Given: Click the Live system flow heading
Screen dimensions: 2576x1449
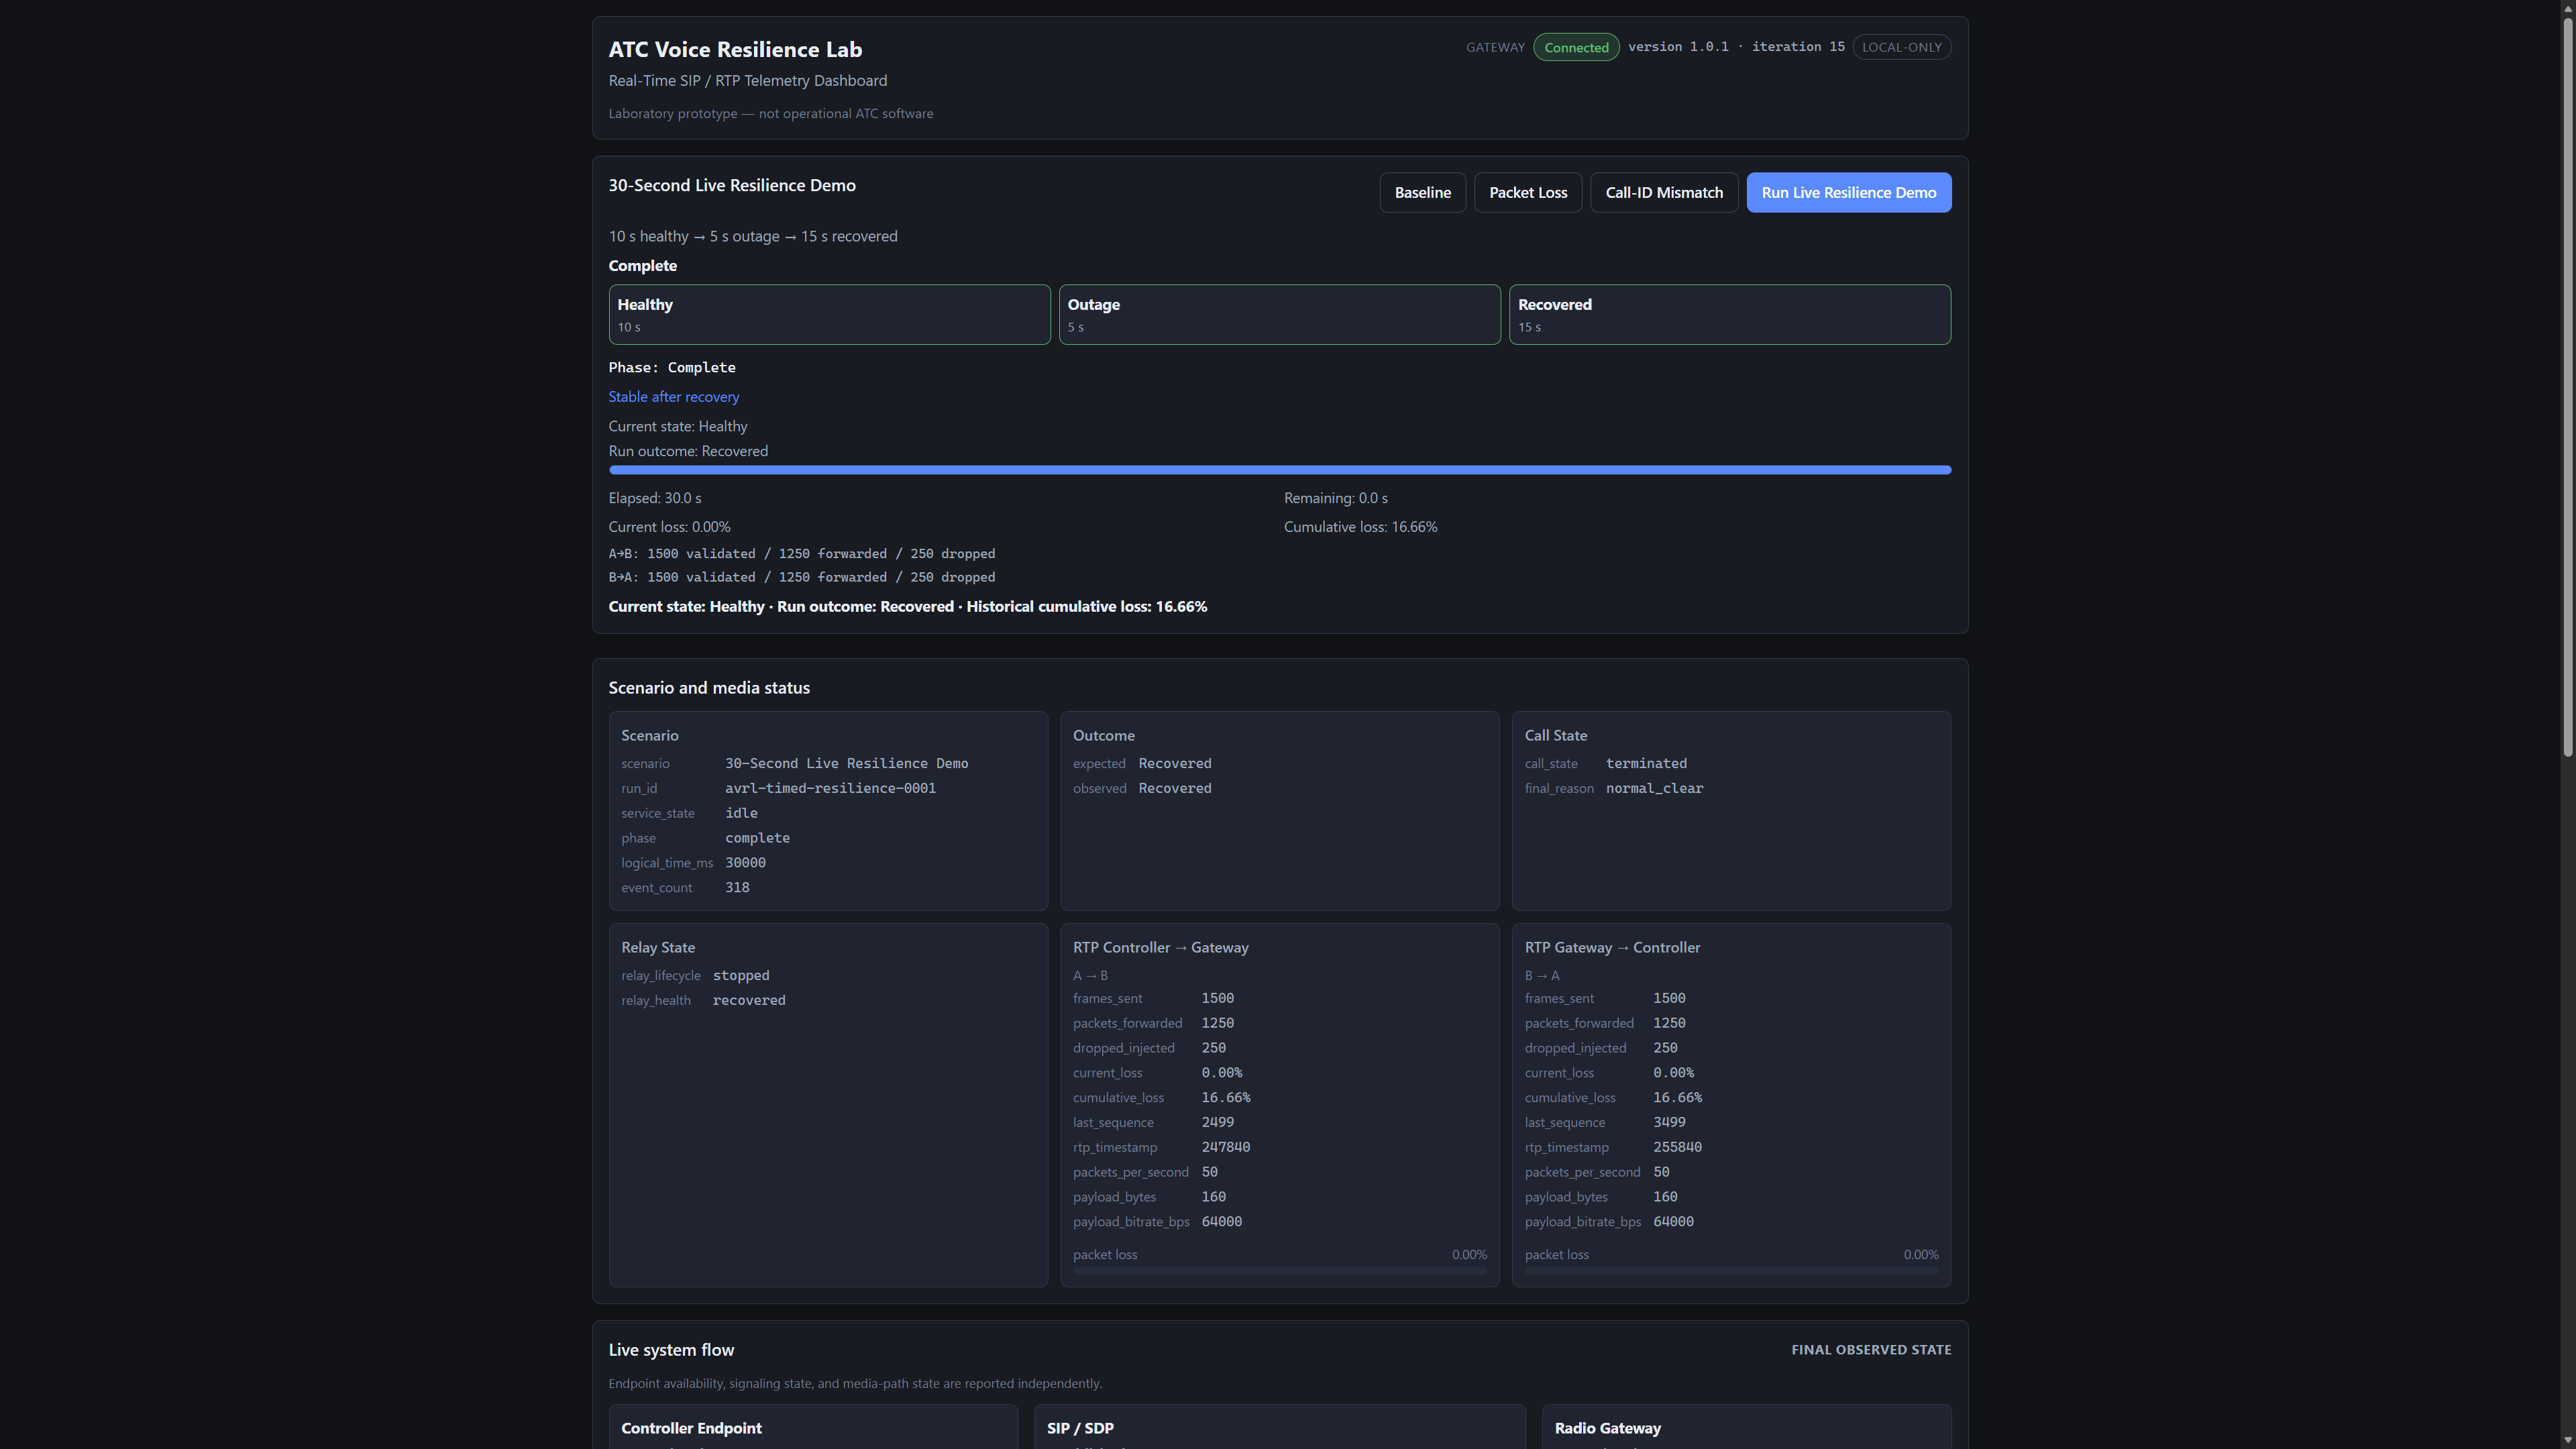Looking at the screenshot, I should point(671,1350).
